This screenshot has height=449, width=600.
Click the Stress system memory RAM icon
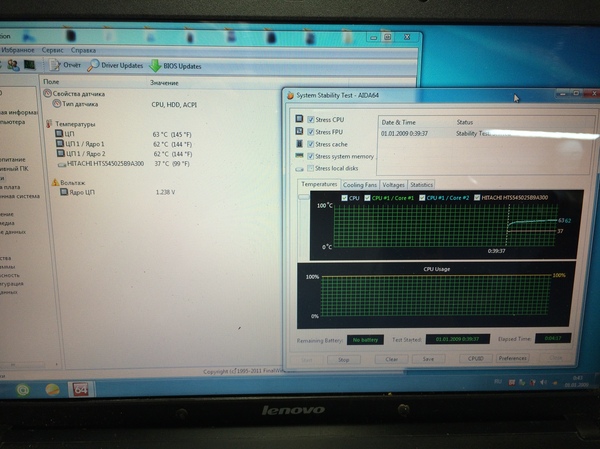[x=299, y=156]
